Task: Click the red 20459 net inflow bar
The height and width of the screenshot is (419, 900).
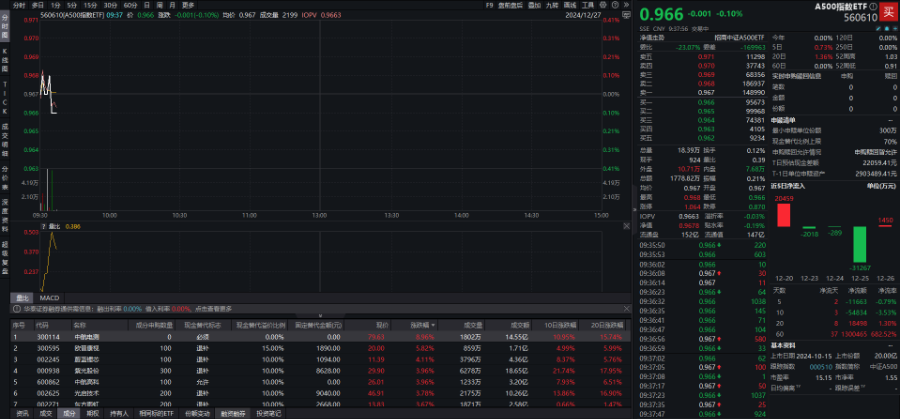Action: tap(783, 216)
